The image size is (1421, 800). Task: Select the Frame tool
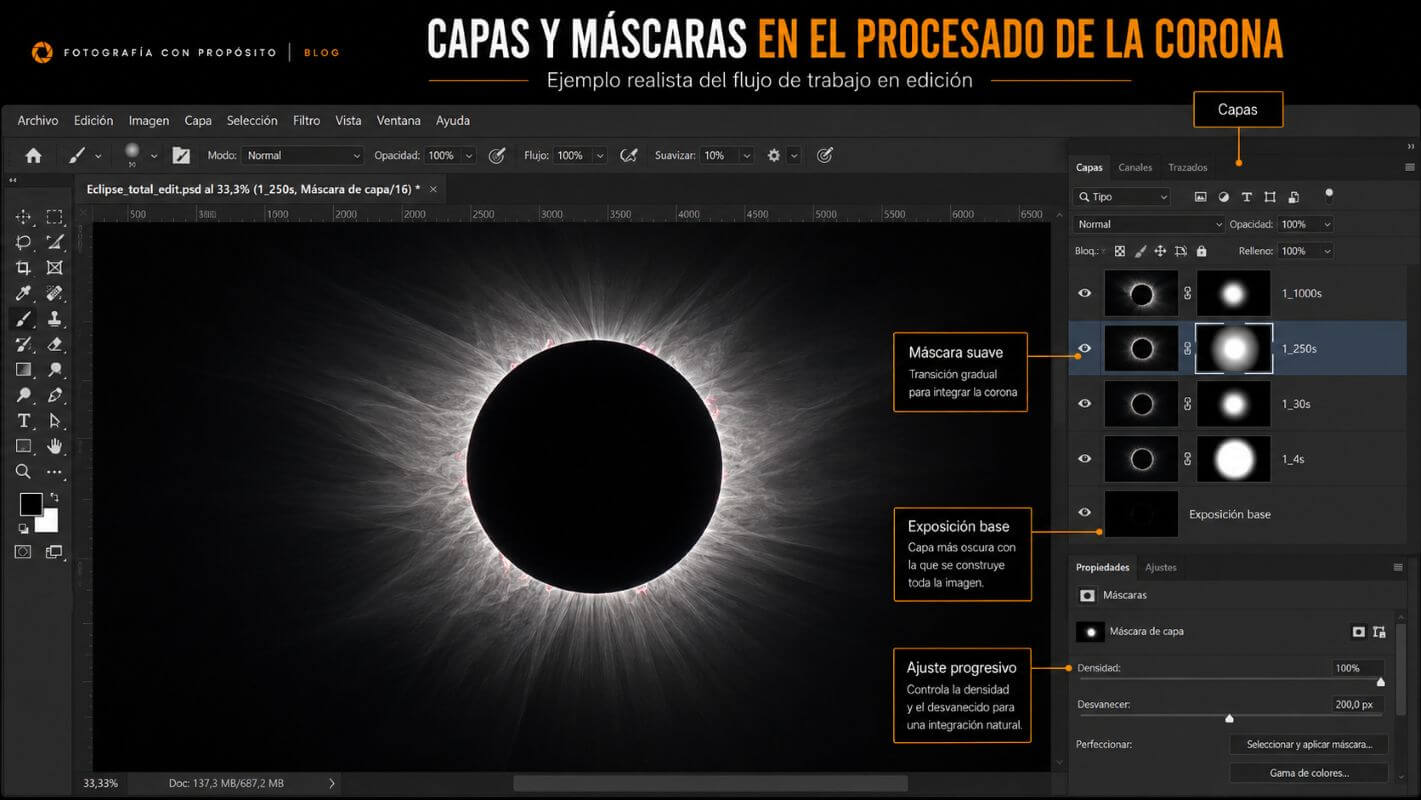[x=55, y=268]
